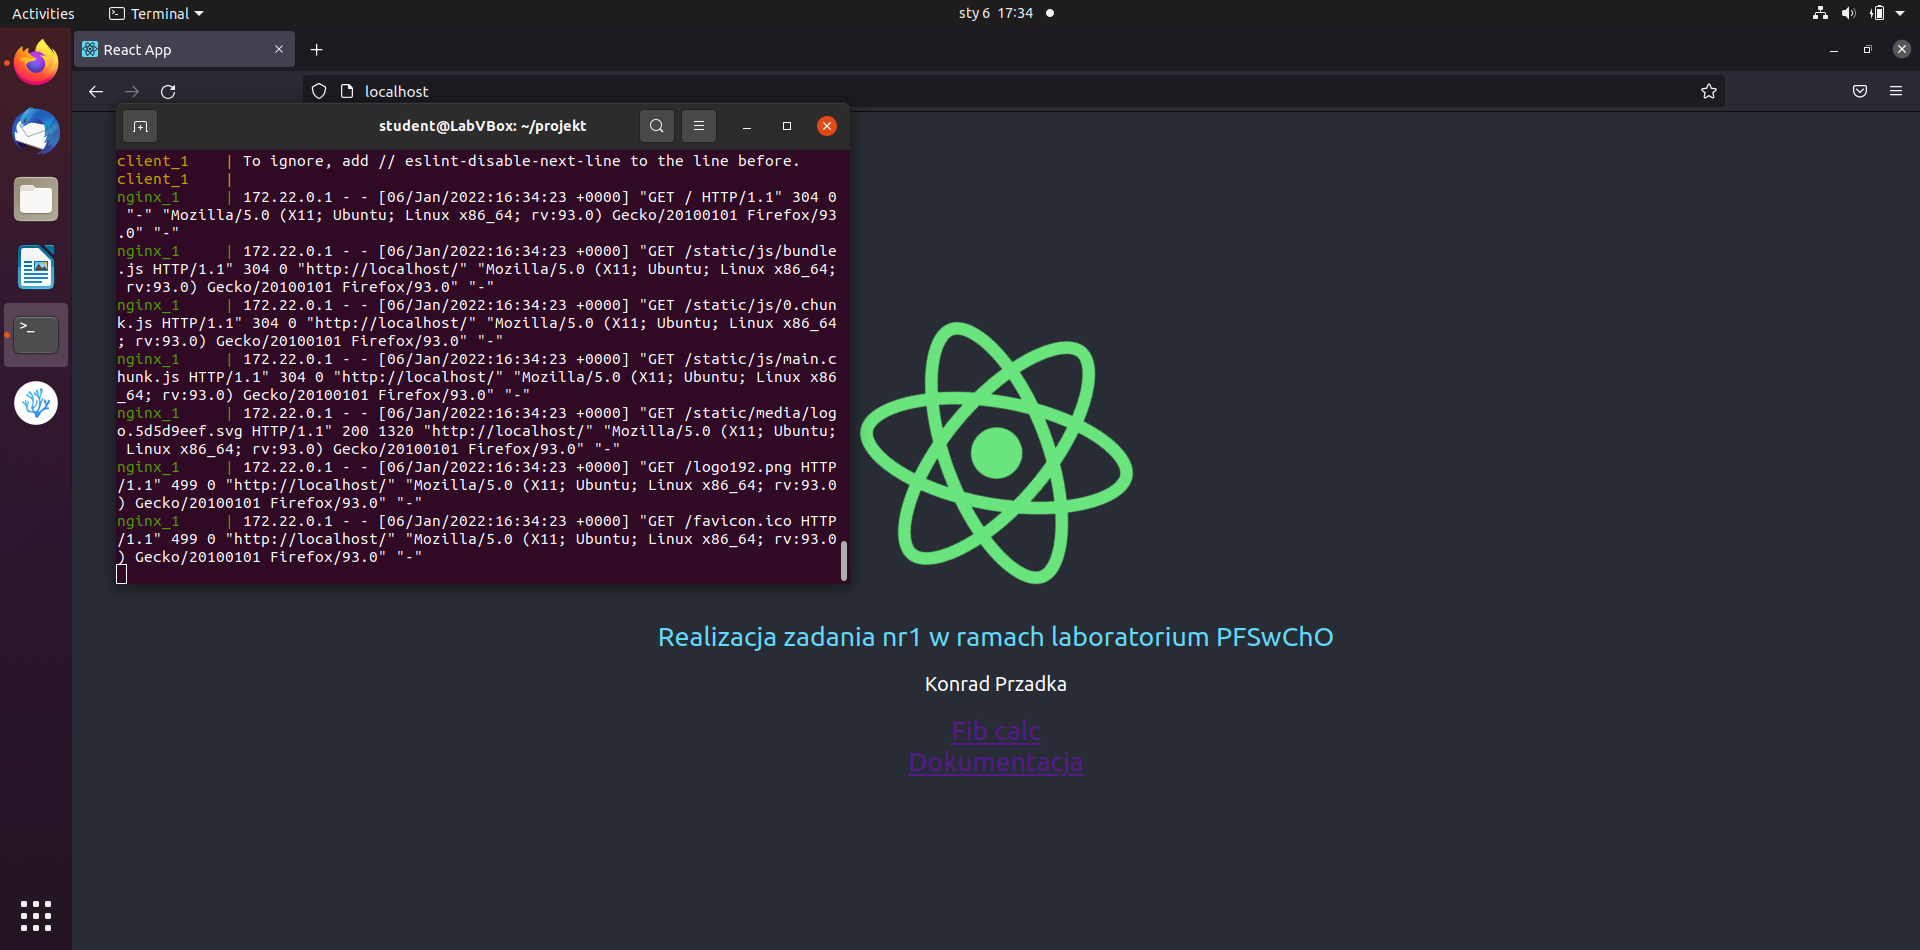Open a new terminal tab button
This screenshot has width=1920, height=950.
[x=140, y=126]
